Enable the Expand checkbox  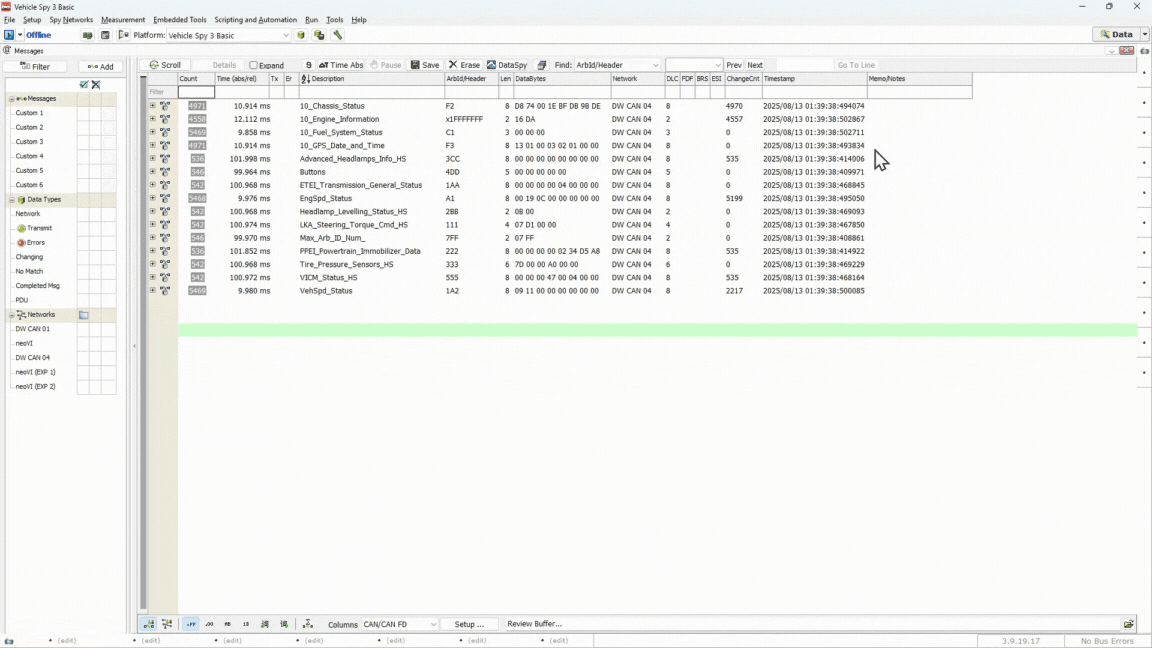pyautogui.click(x=254, y=66)
